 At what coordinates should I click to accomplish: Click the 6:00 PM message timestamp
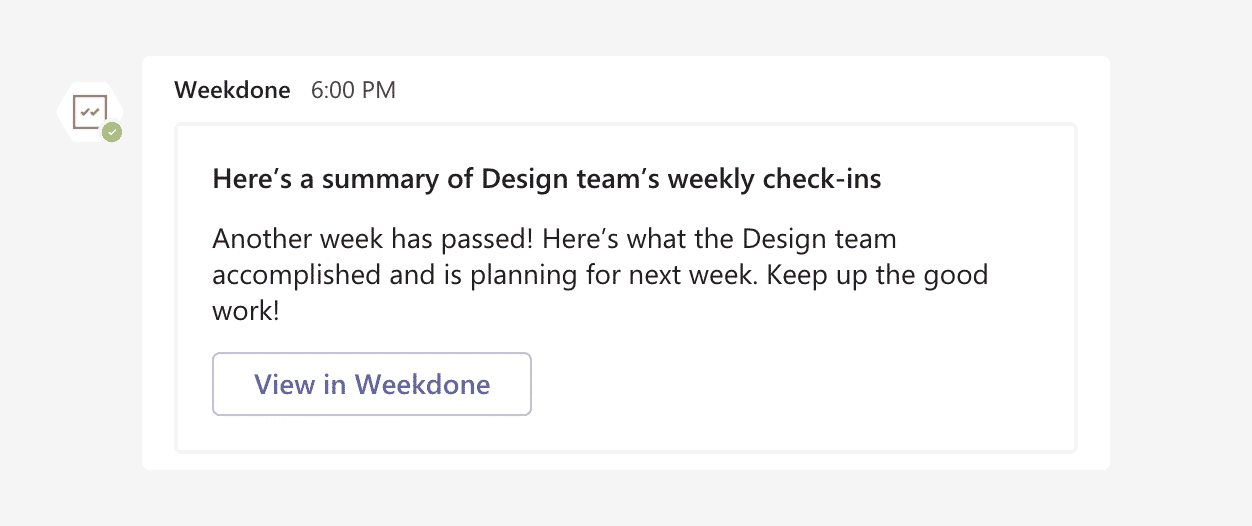[353, 90]
